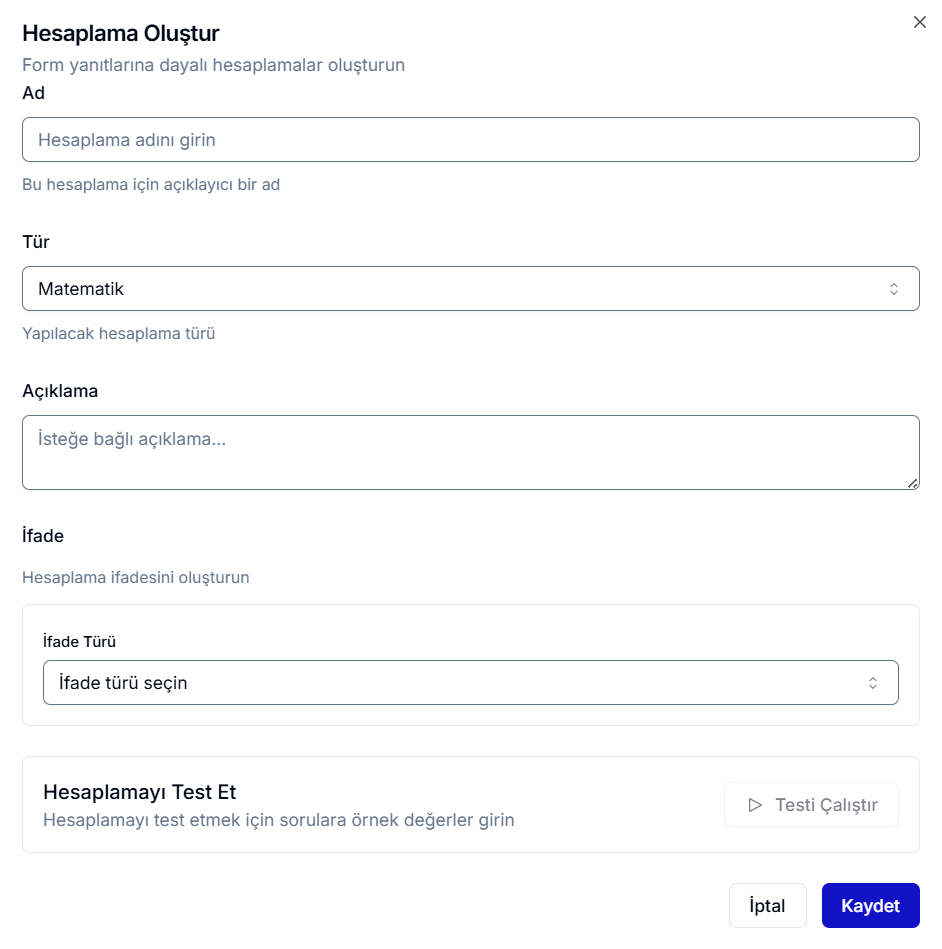Click into the İsteğe bağlı açıklama textarea
This screenshot has width=942, height=949.
470,452
